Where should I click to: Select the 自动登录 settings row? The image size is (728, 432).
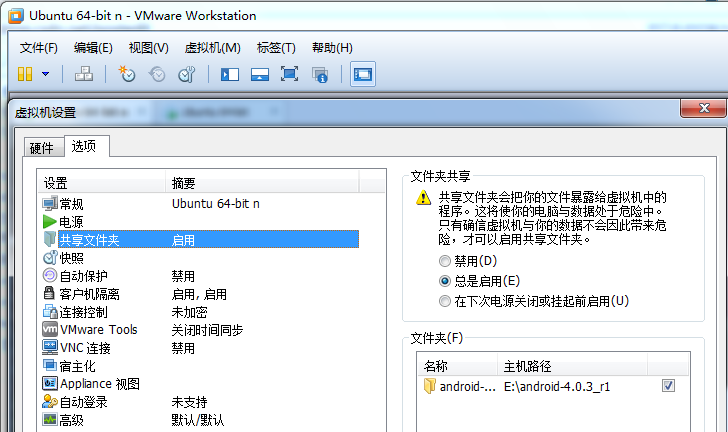pyautogui.click(x=200, y=402)
